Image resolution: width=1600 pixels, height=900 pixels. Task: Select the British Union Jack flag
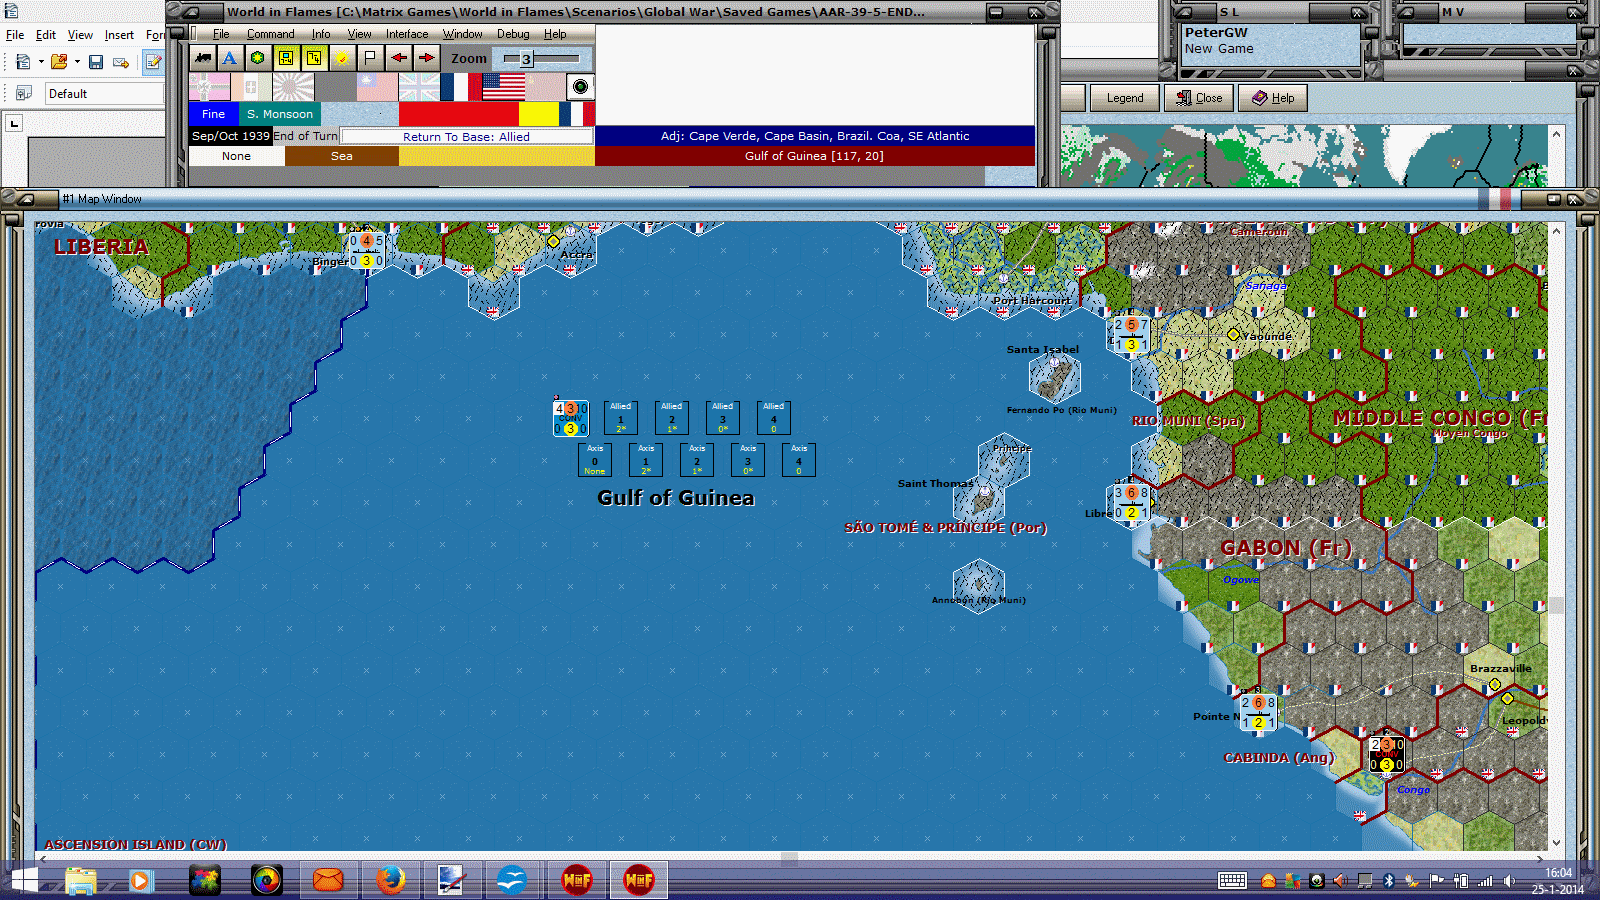[419, 87]
